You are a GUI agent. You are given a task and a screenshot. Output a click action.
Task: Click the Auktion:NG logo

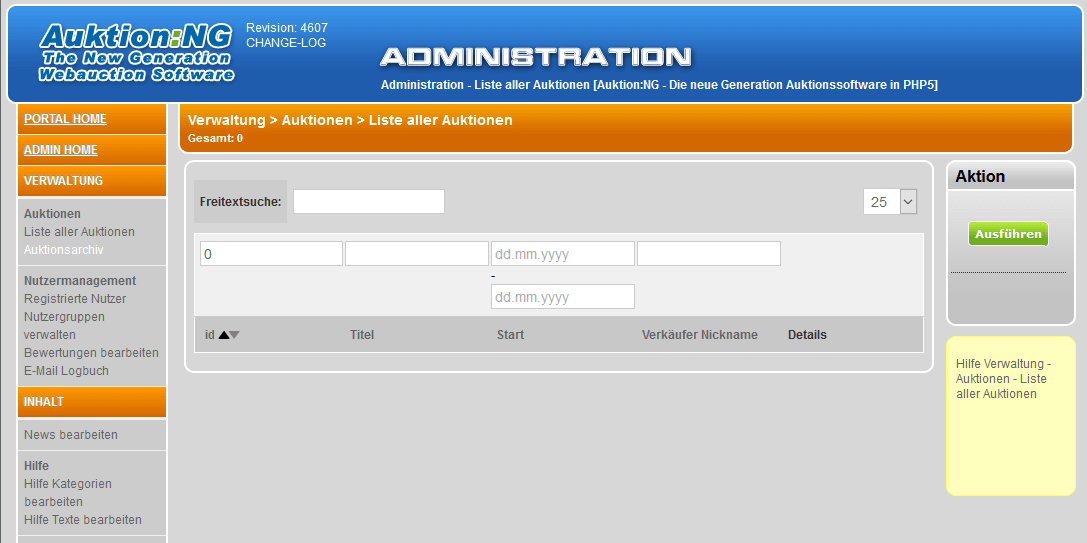click(x=137, y=53)
